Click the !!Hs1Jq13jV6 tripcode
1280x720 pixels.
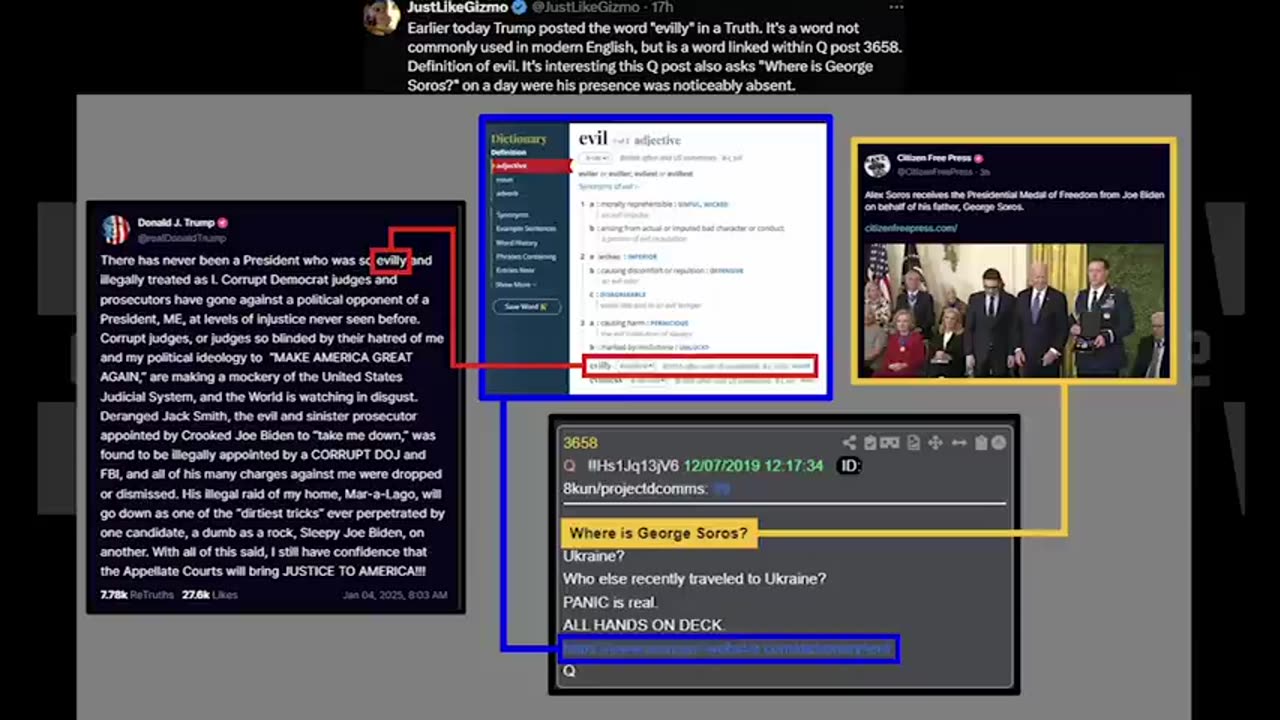(631, 466)
